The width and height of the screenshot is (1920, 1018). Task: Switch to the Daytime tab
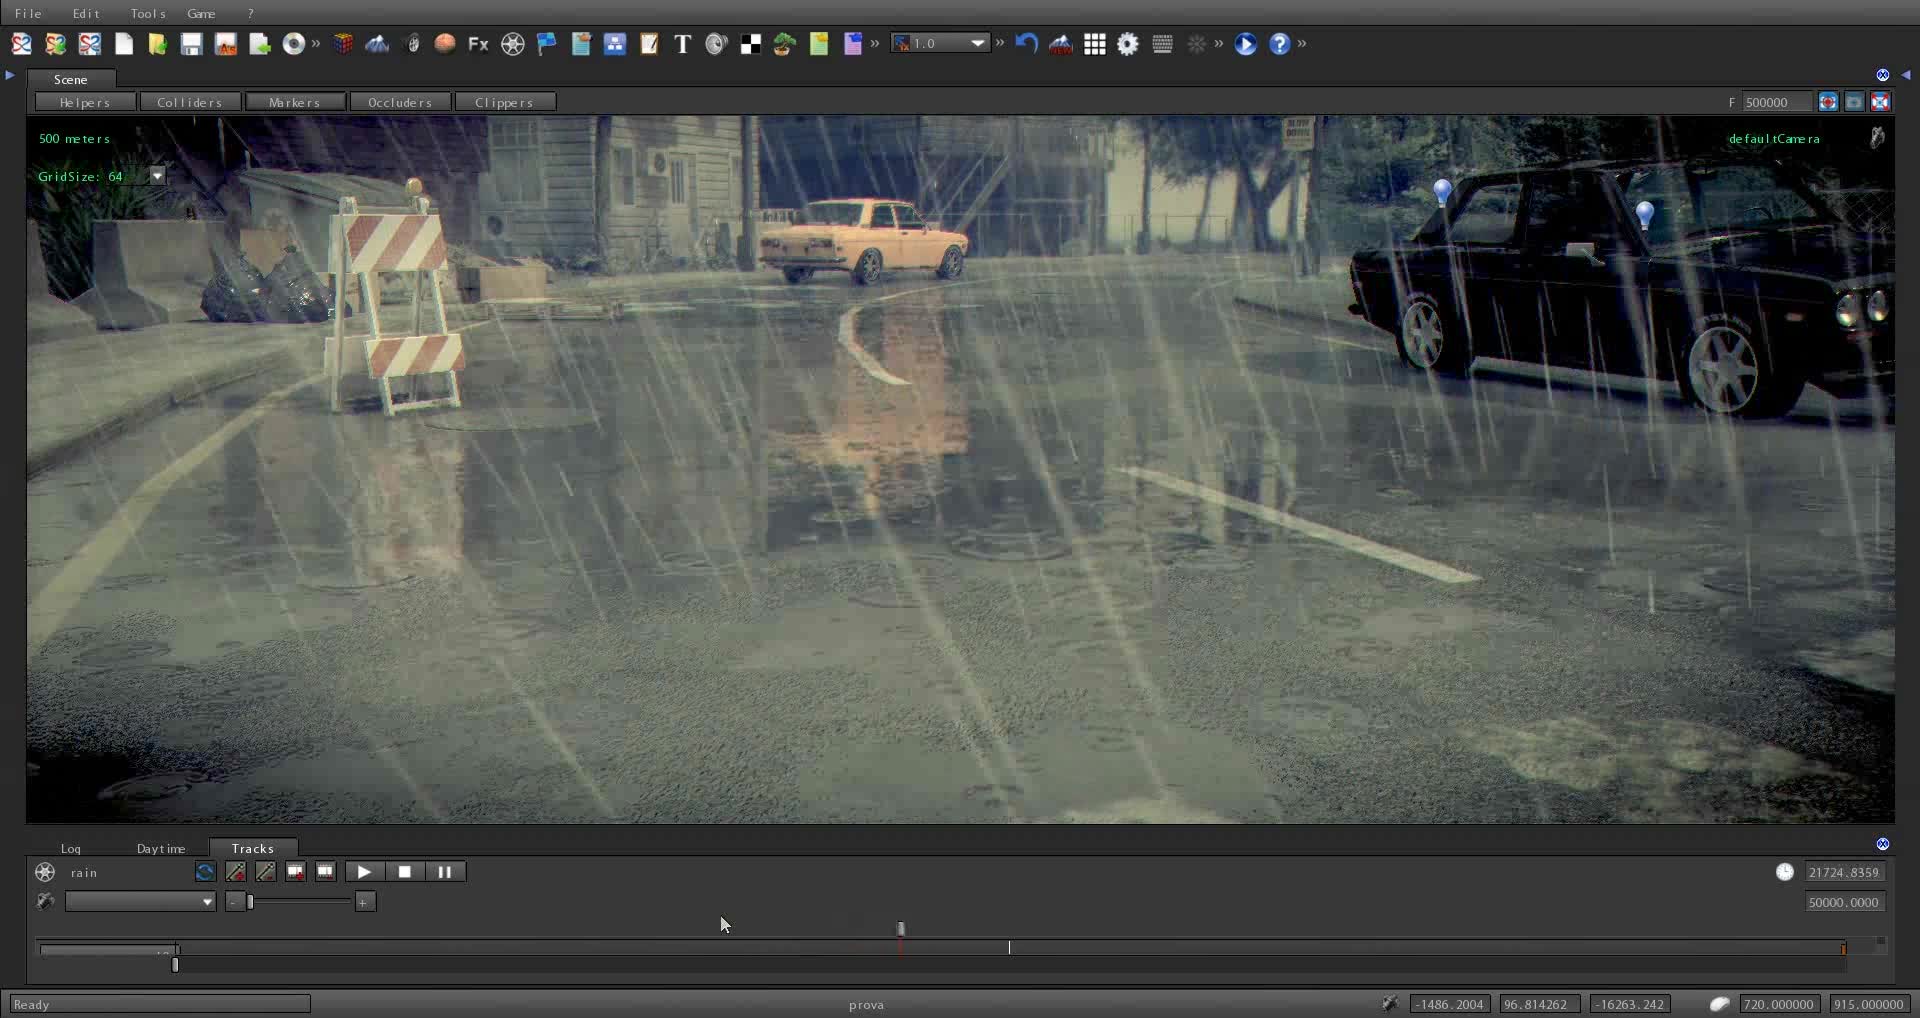[x=160, y=848]
